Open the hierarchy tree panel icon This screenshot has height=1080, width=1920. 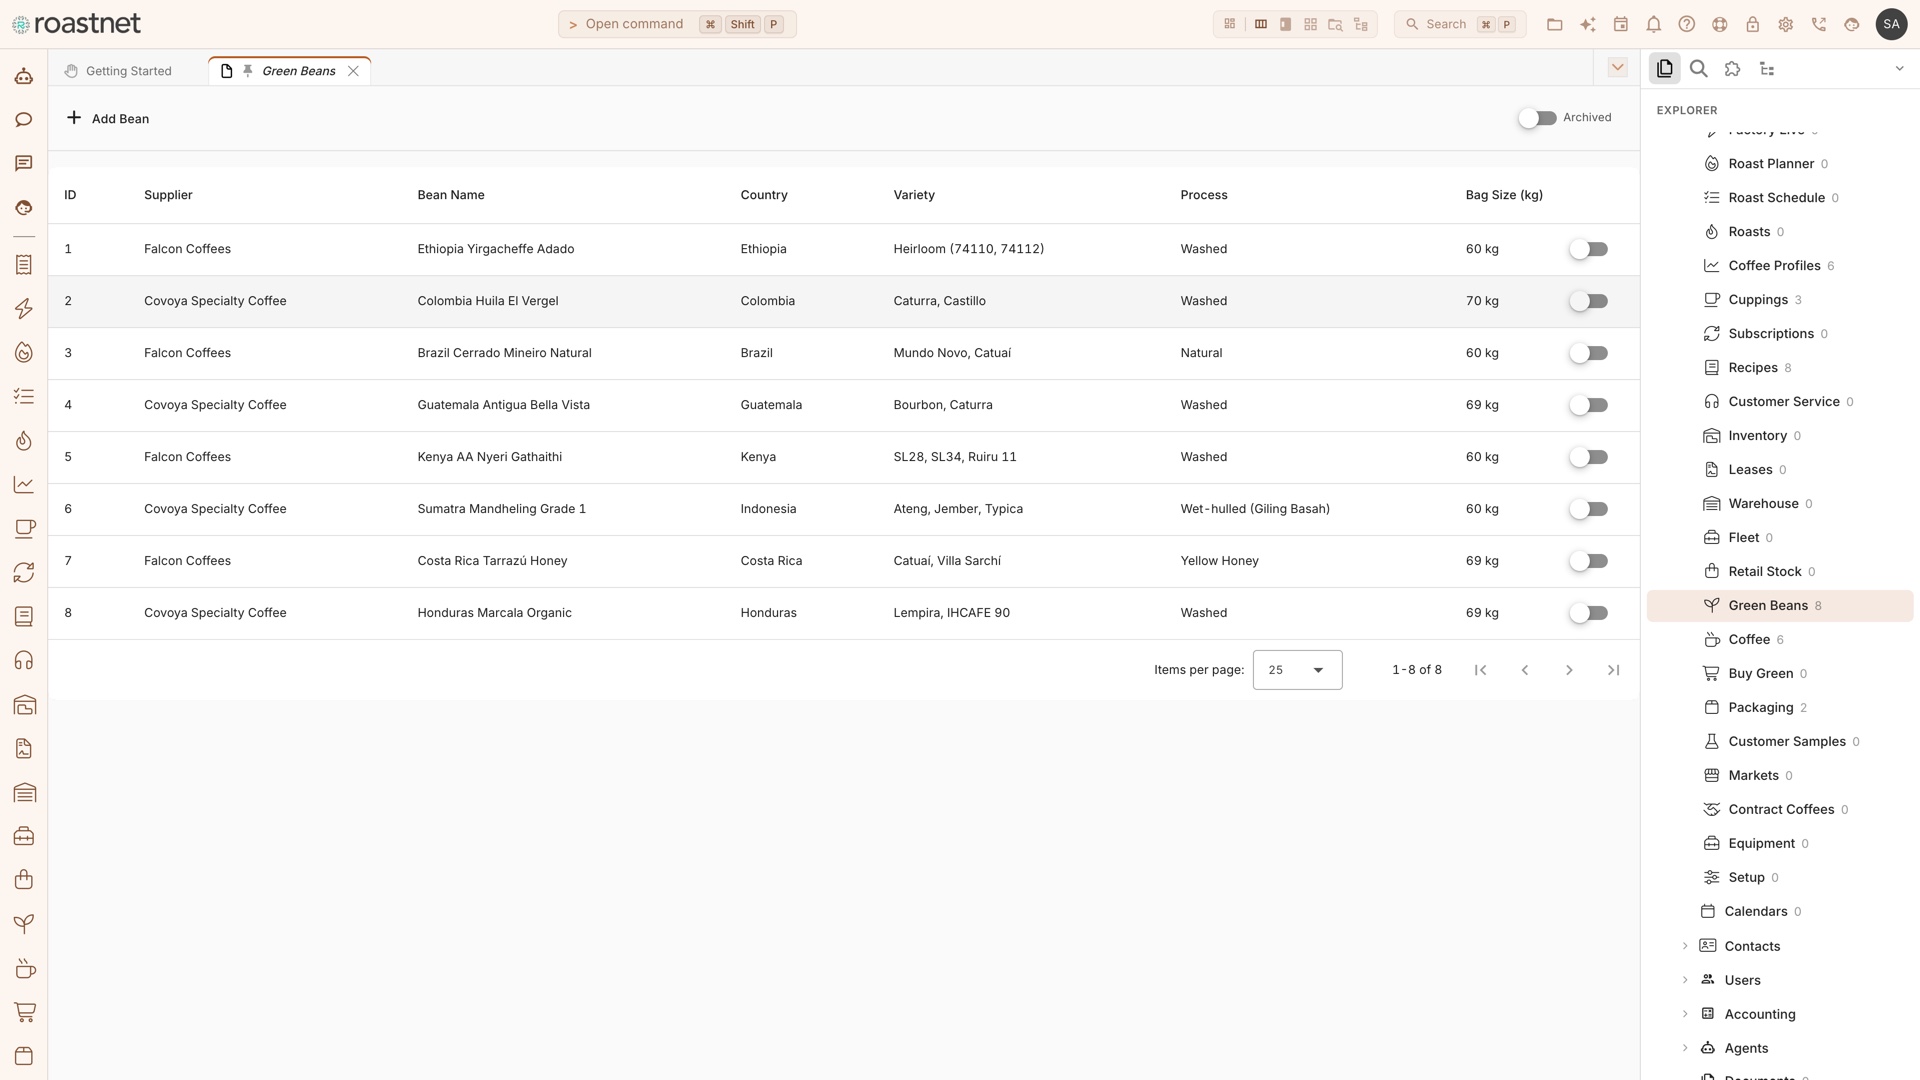click(1767, 68)
